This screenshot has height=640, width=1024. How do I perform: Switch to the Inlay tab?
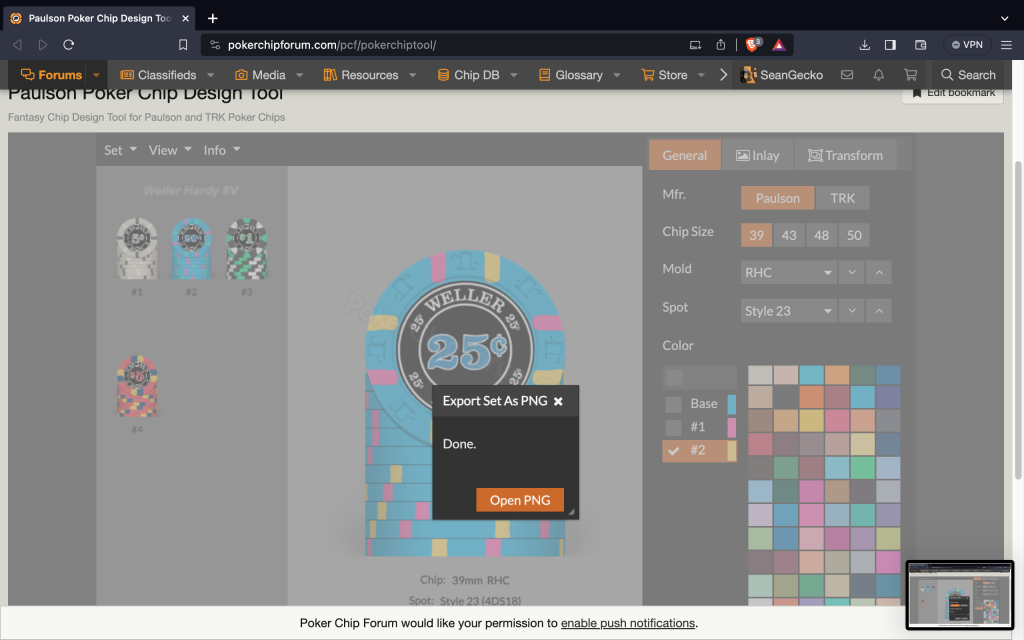(758, 155)
